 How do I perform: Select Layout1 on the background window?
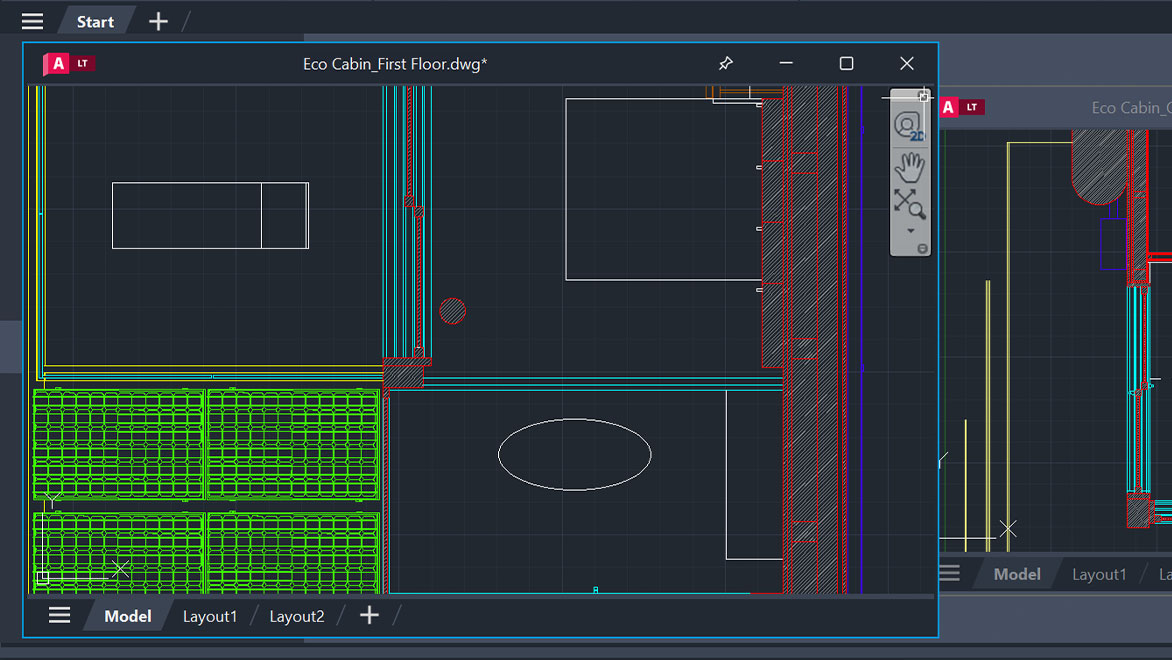(1100, 573)
